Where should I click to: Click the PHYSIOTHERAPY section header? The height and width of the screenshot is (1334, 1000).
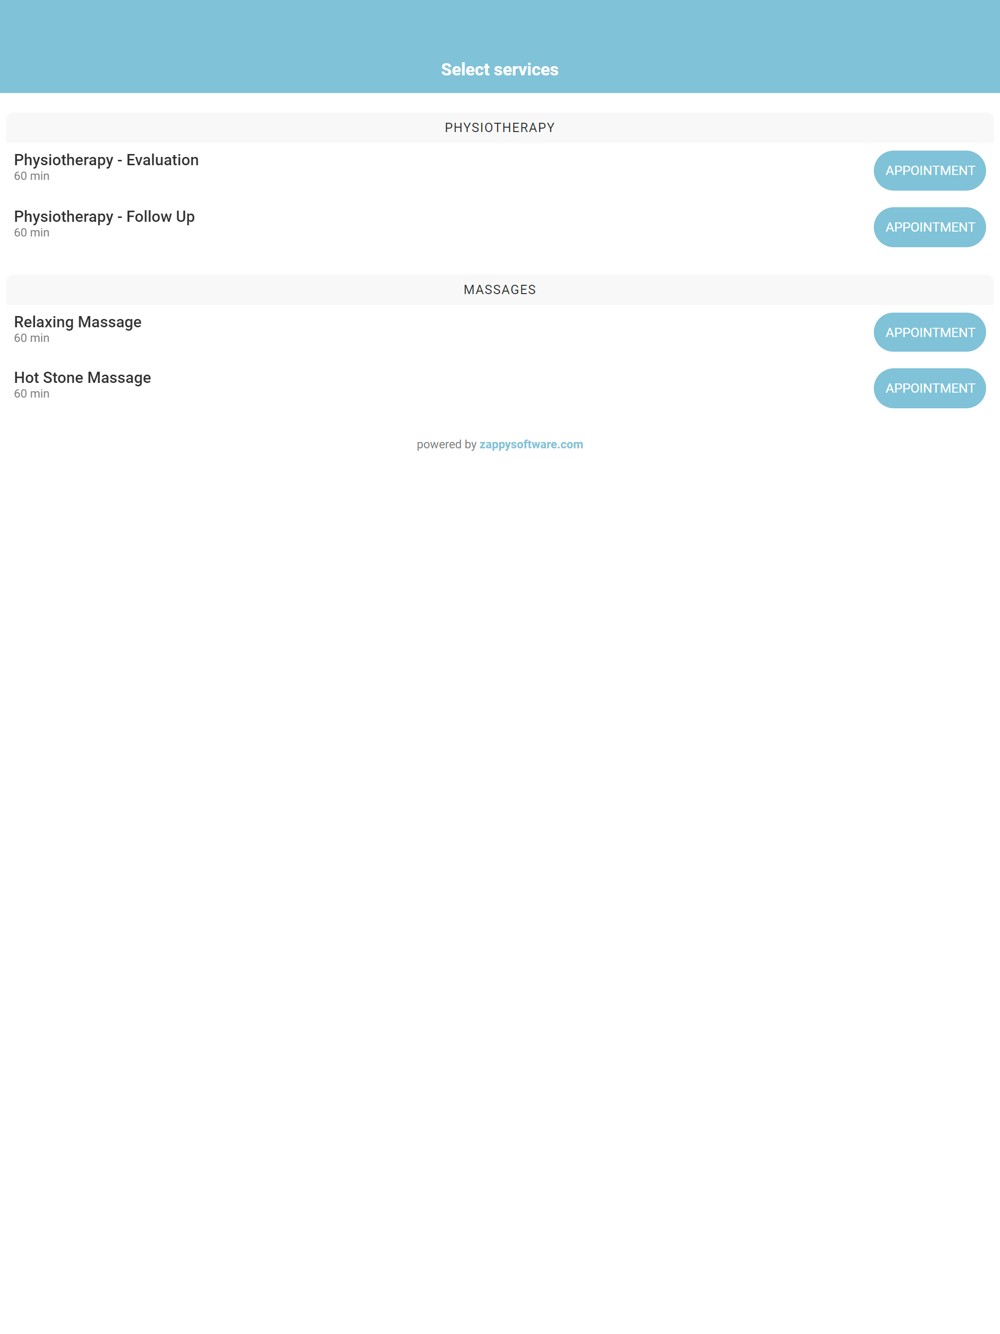click(500, 128)
